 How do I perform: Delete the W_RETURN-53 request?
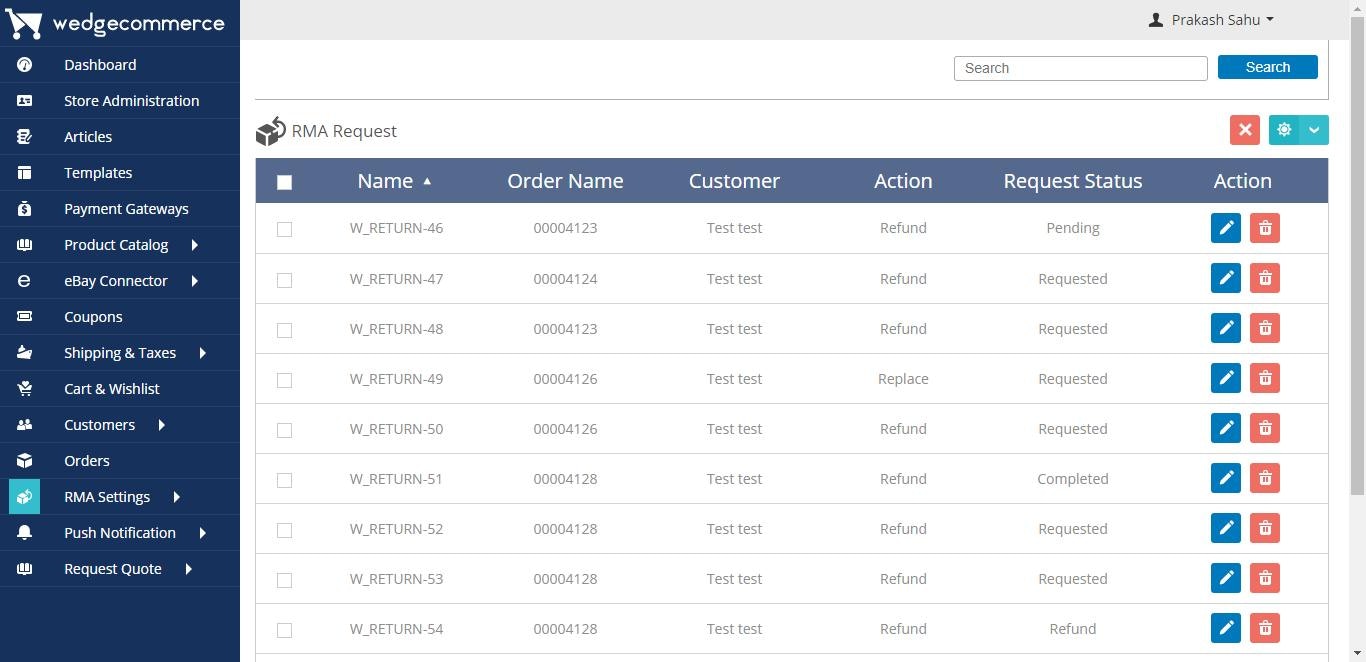pyautogui.click(x=1265, y=578)
